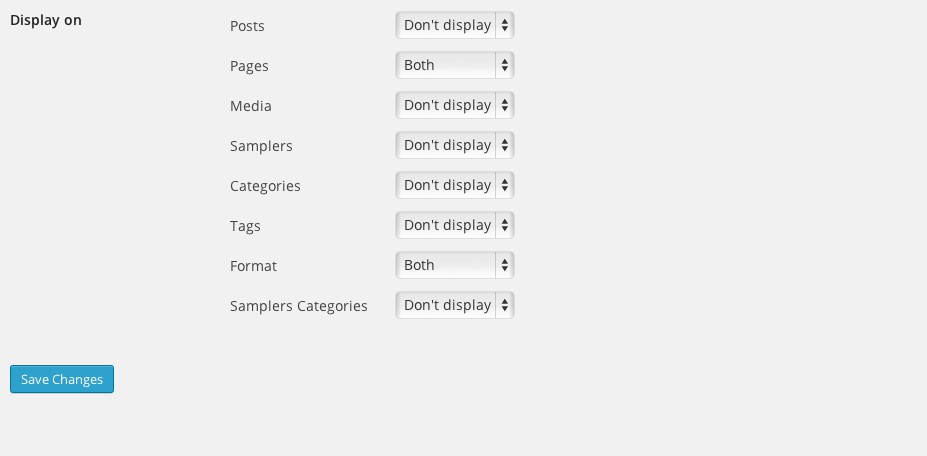Click the Samplers Categories row label
Image resolution: width=927 pixels, height=456 pixels.
point(299,306)
